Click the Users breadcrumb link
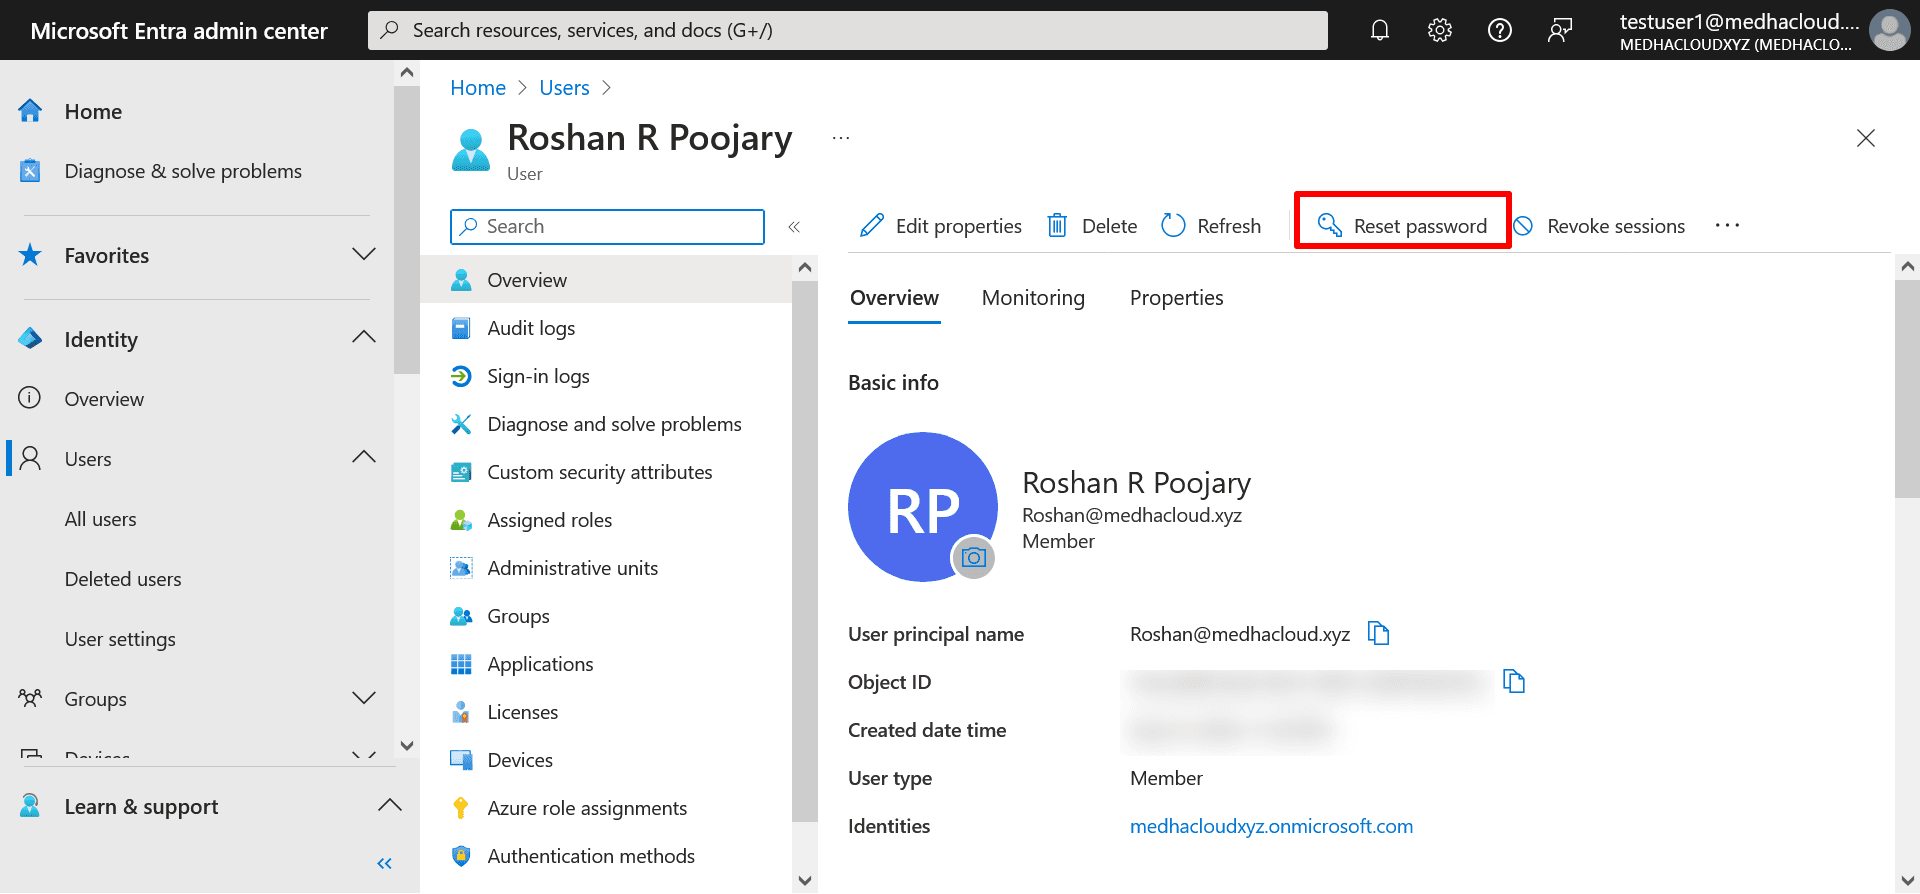Viewport: 1920px width, 894px height. pyautogui.click(x=564, y=88)
